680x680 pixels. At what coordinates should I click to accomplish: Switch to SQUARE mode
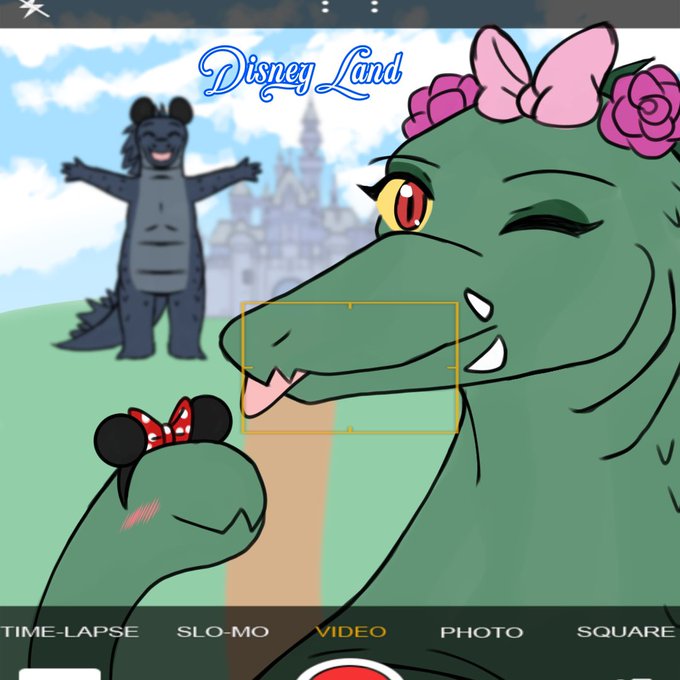626,631
